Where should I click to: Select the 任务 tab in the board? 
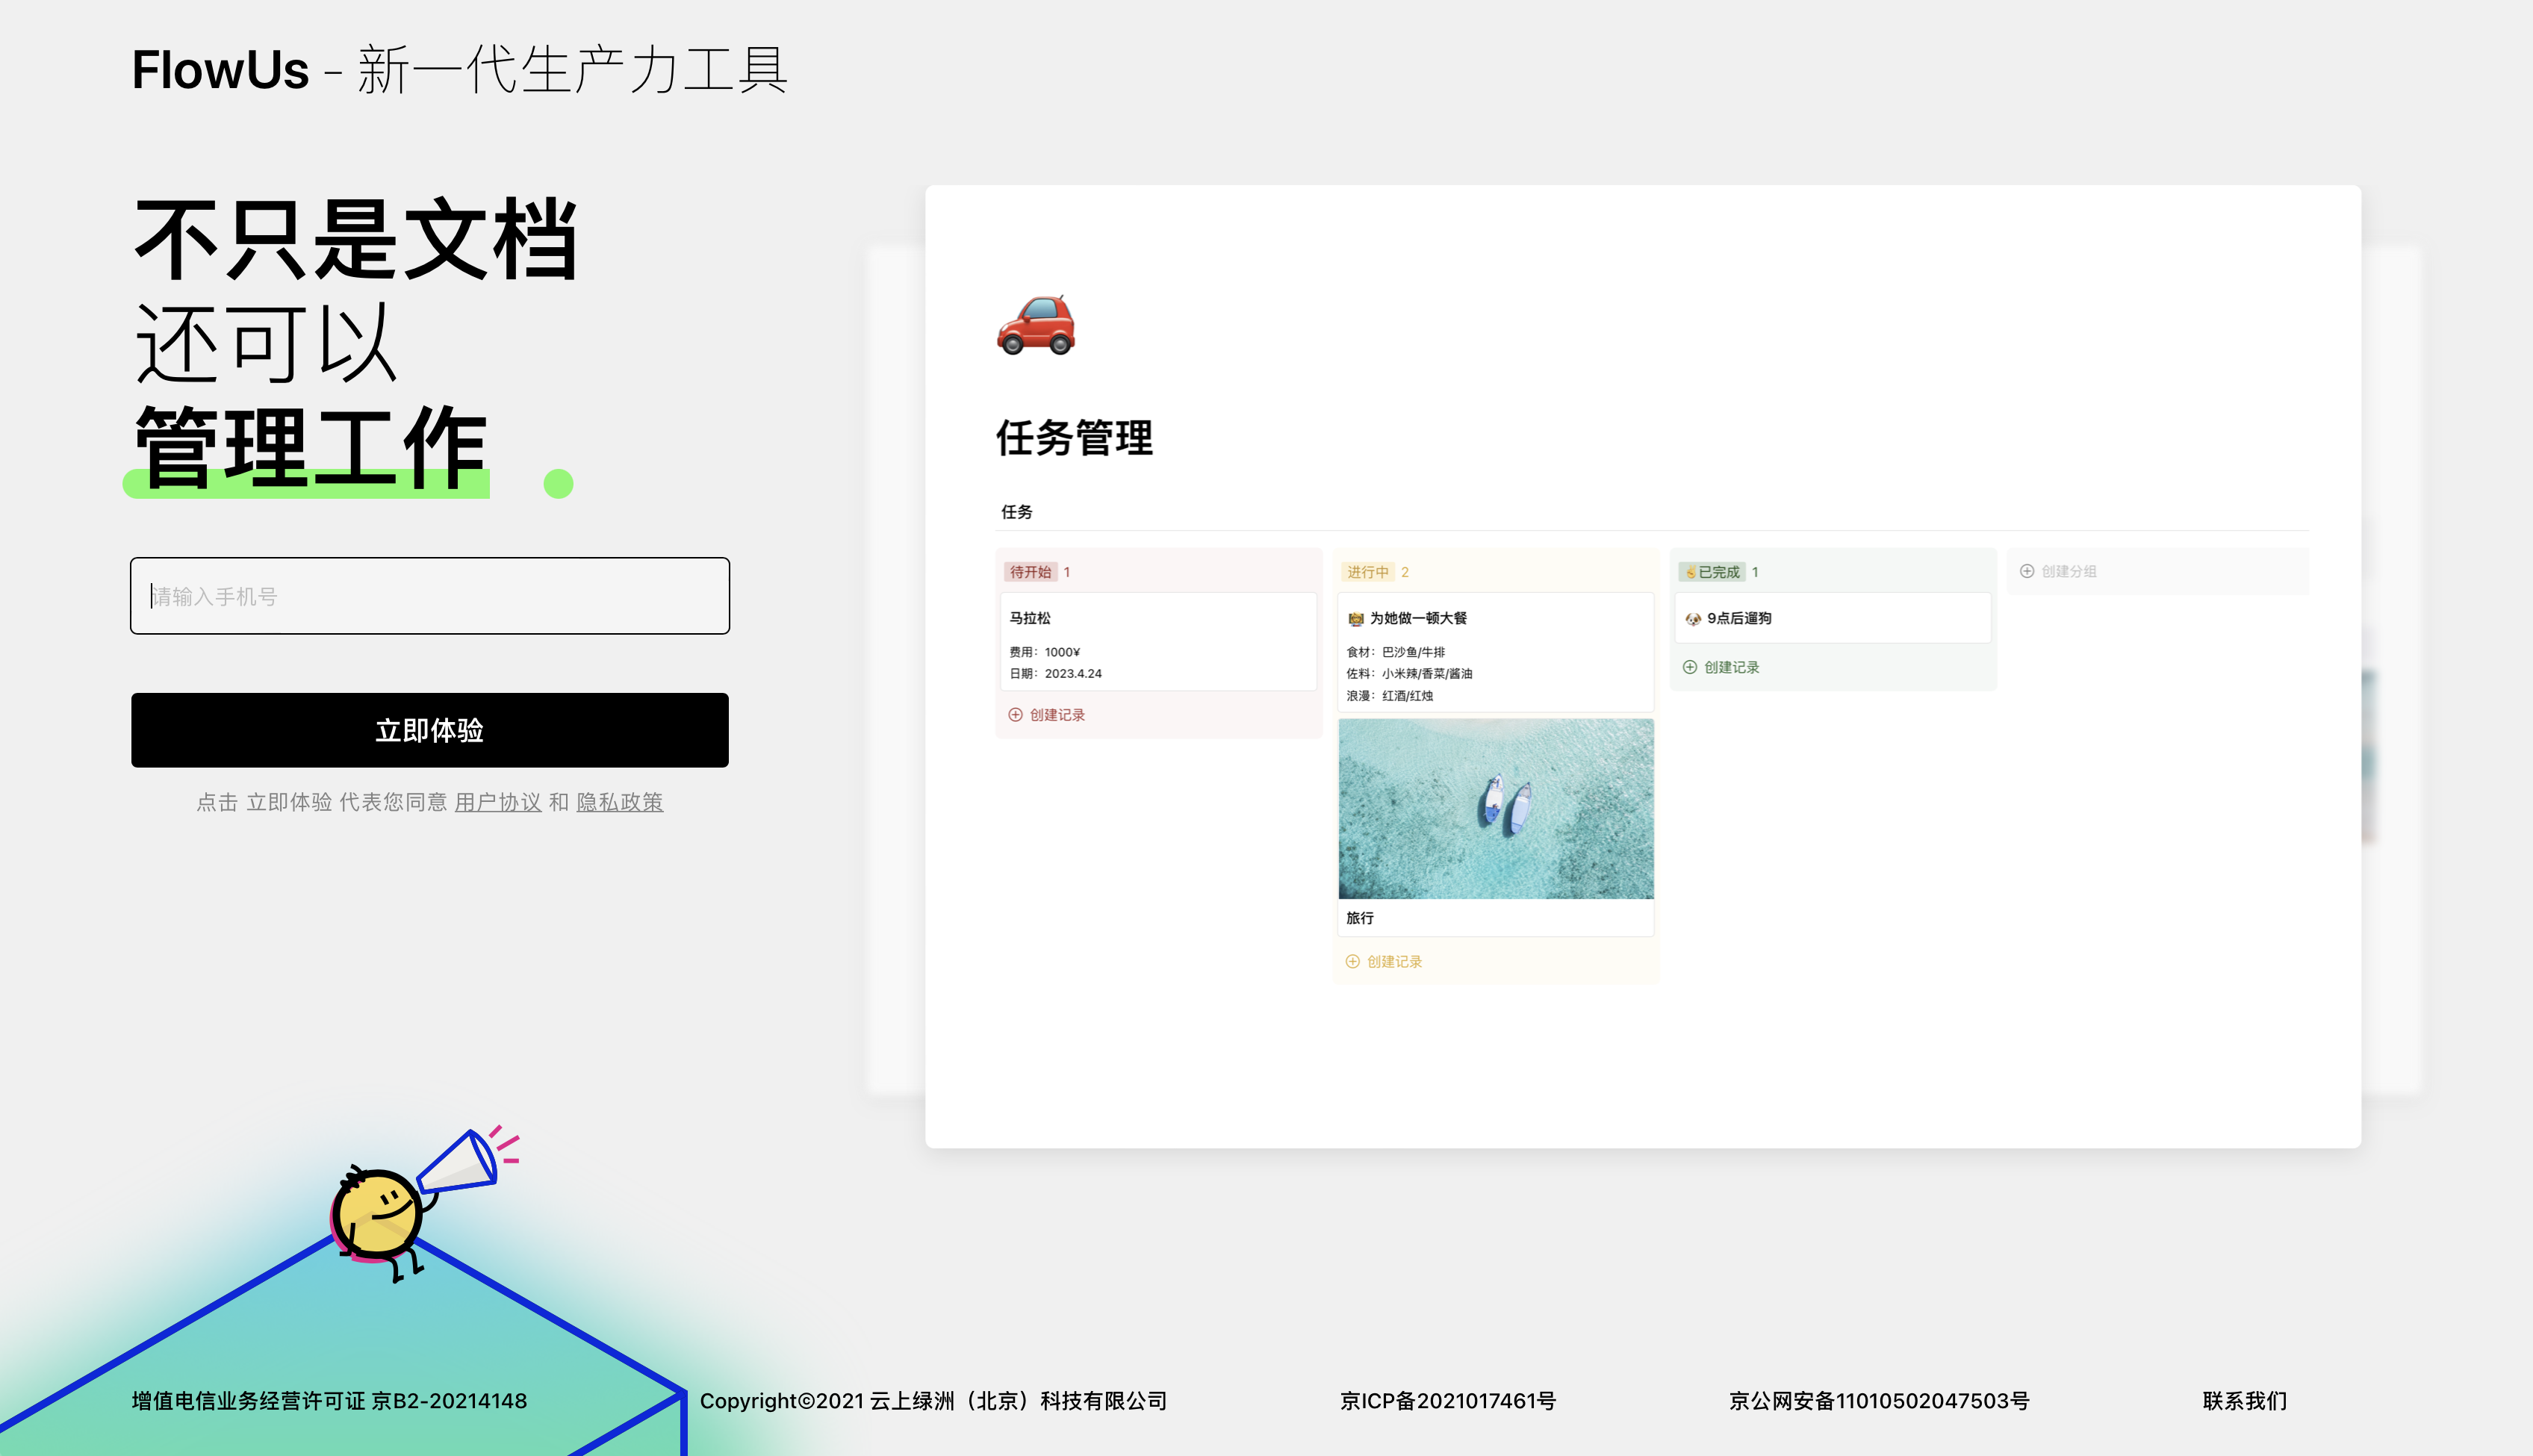(1017, 512)
